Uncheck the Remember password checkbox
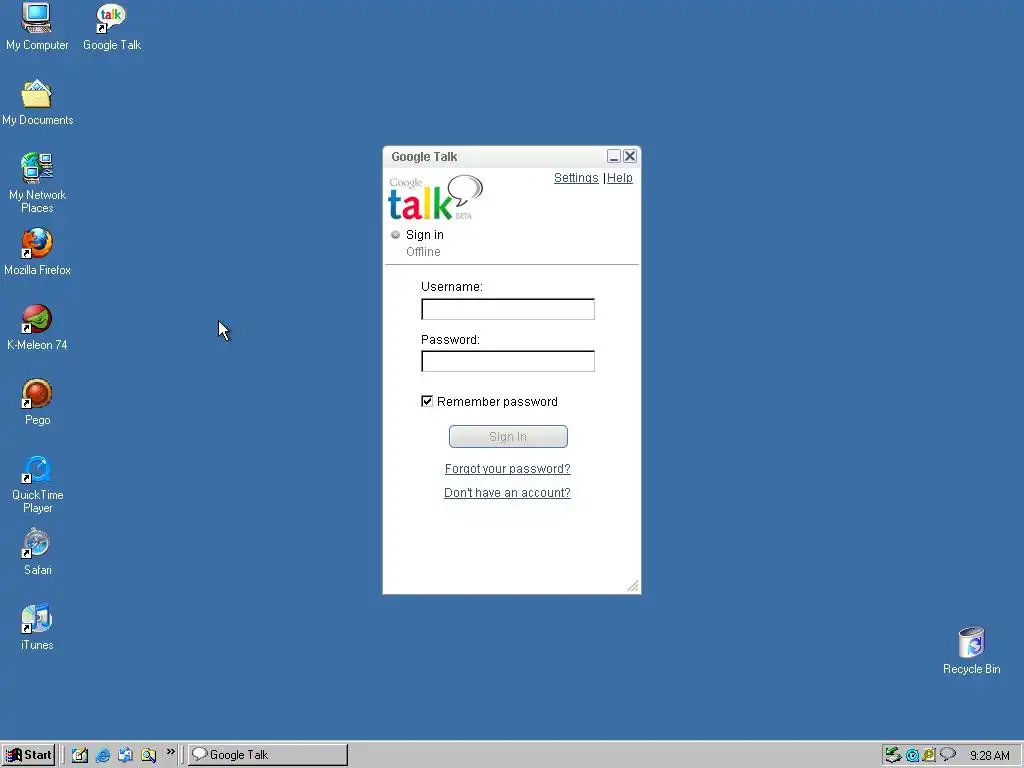This screenshot has height=768, width=1024. pos(426,401)
